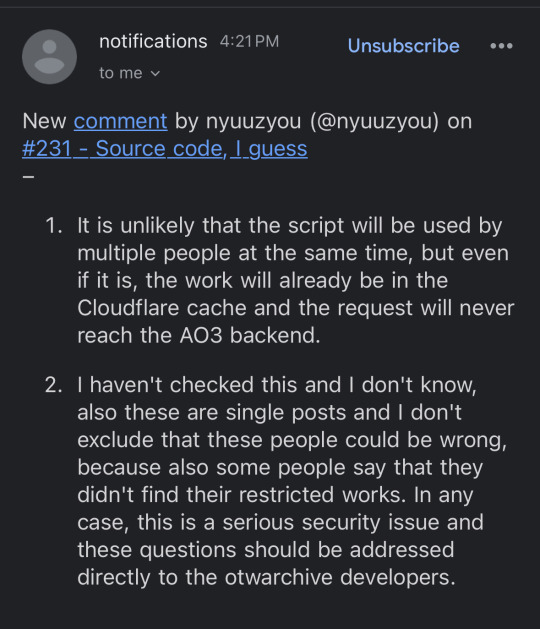This screenshot has width=540, height=629.
Task: Click the text "AO3 backend" ending item one
Action: 249,335
